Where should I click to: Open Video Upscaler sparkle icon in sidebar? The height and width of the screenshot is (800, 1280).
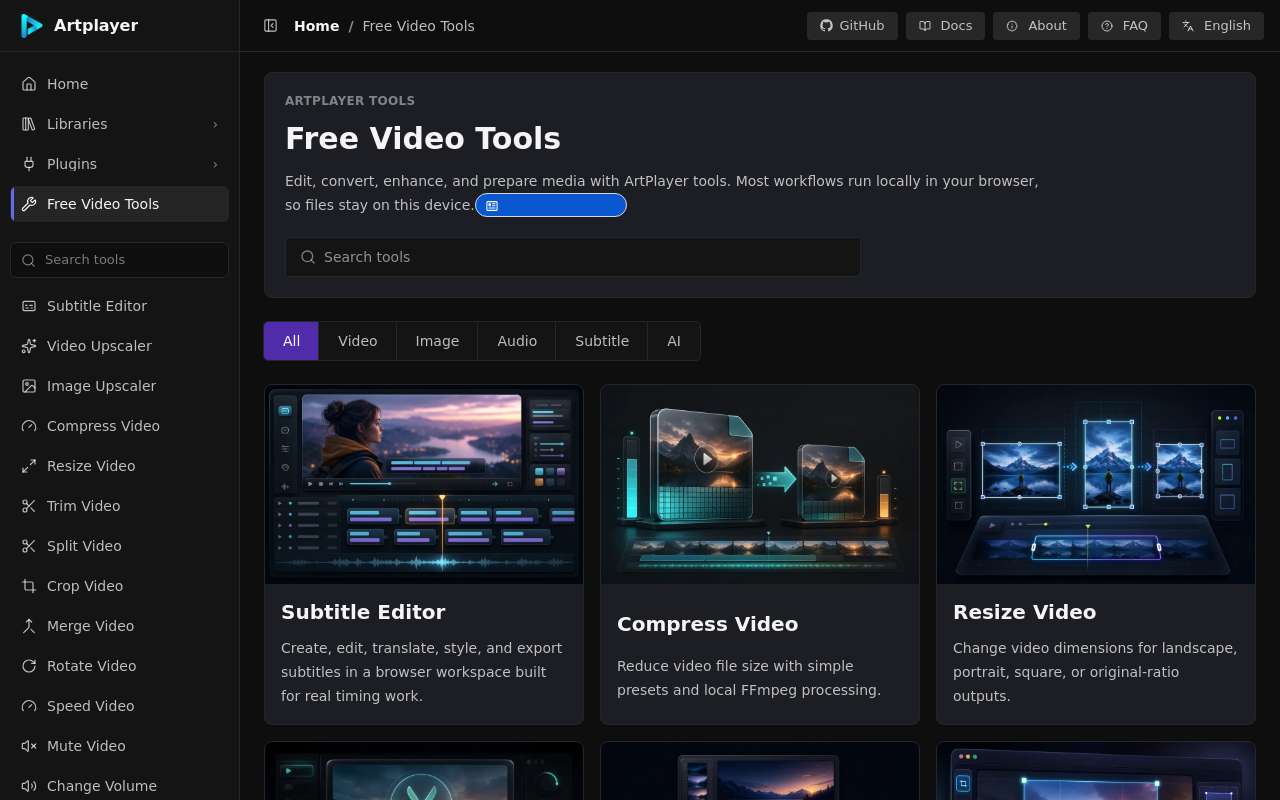click(29, 346)
